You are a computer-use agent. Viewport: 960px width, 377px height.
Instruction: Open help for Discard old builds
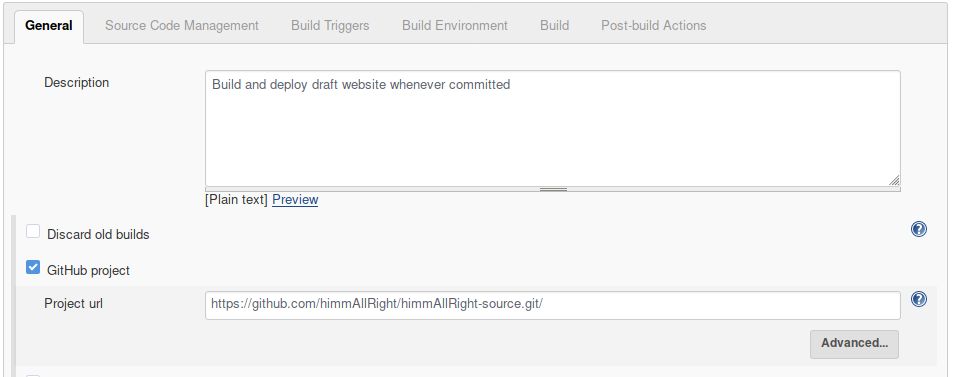pos(918,229)
